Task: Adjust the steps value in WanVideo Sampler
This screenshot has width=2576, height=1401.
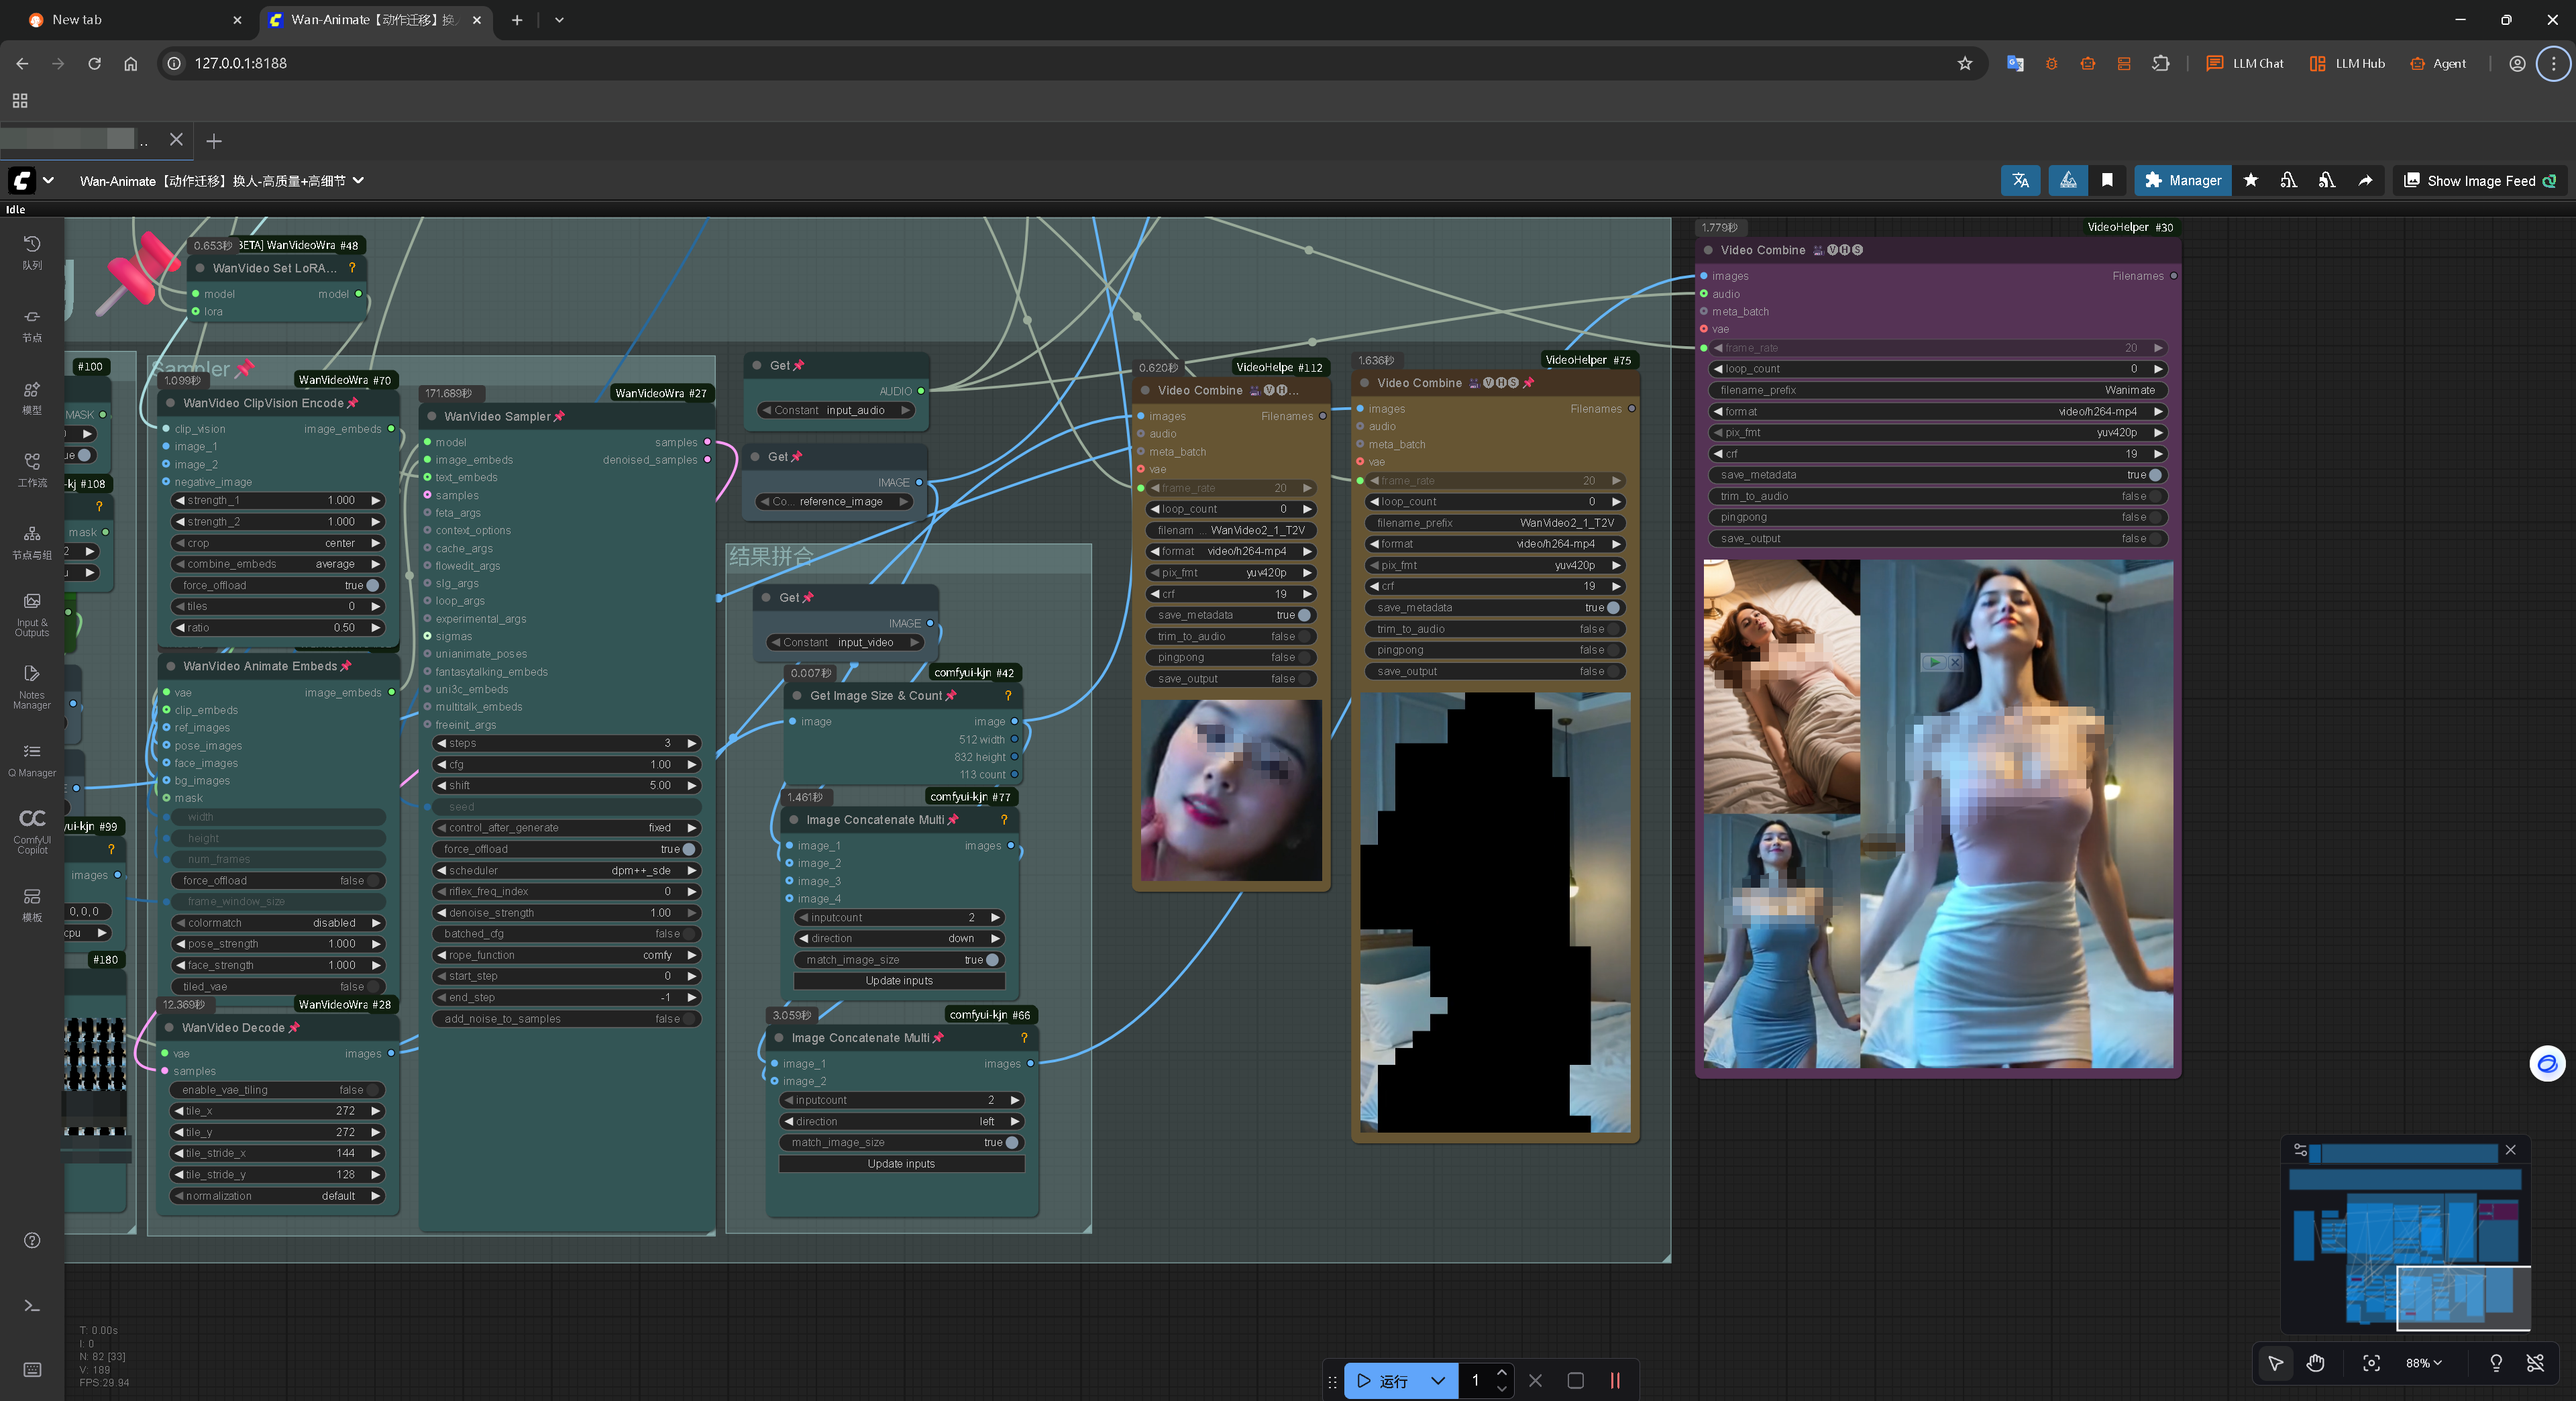Action: [566, 743]
